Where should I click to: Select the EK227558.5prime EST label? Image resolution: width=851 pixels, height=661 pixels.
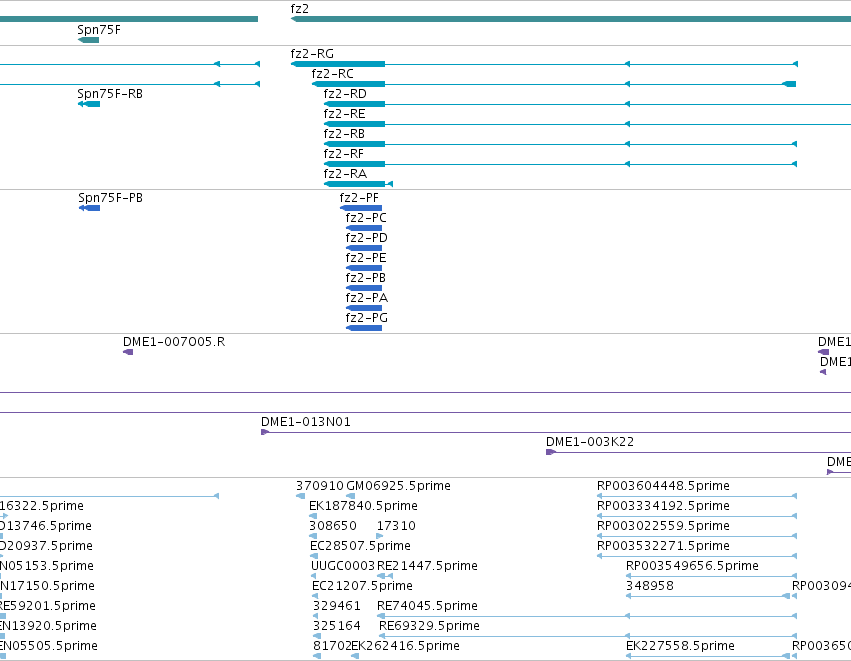pos(680,646)
